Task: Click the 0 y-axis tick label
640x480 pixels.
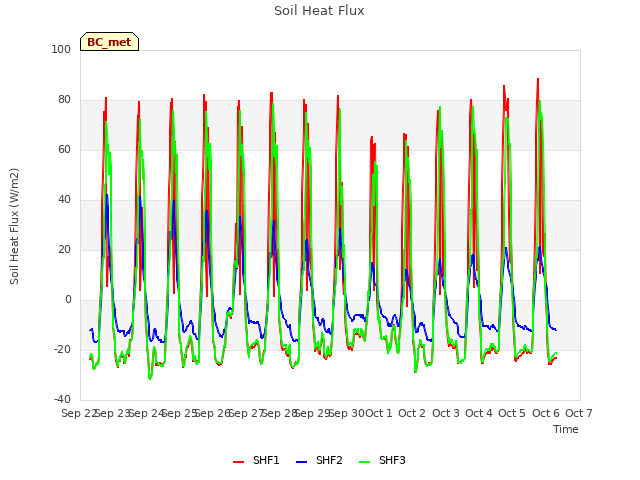Action: point(68,300)
